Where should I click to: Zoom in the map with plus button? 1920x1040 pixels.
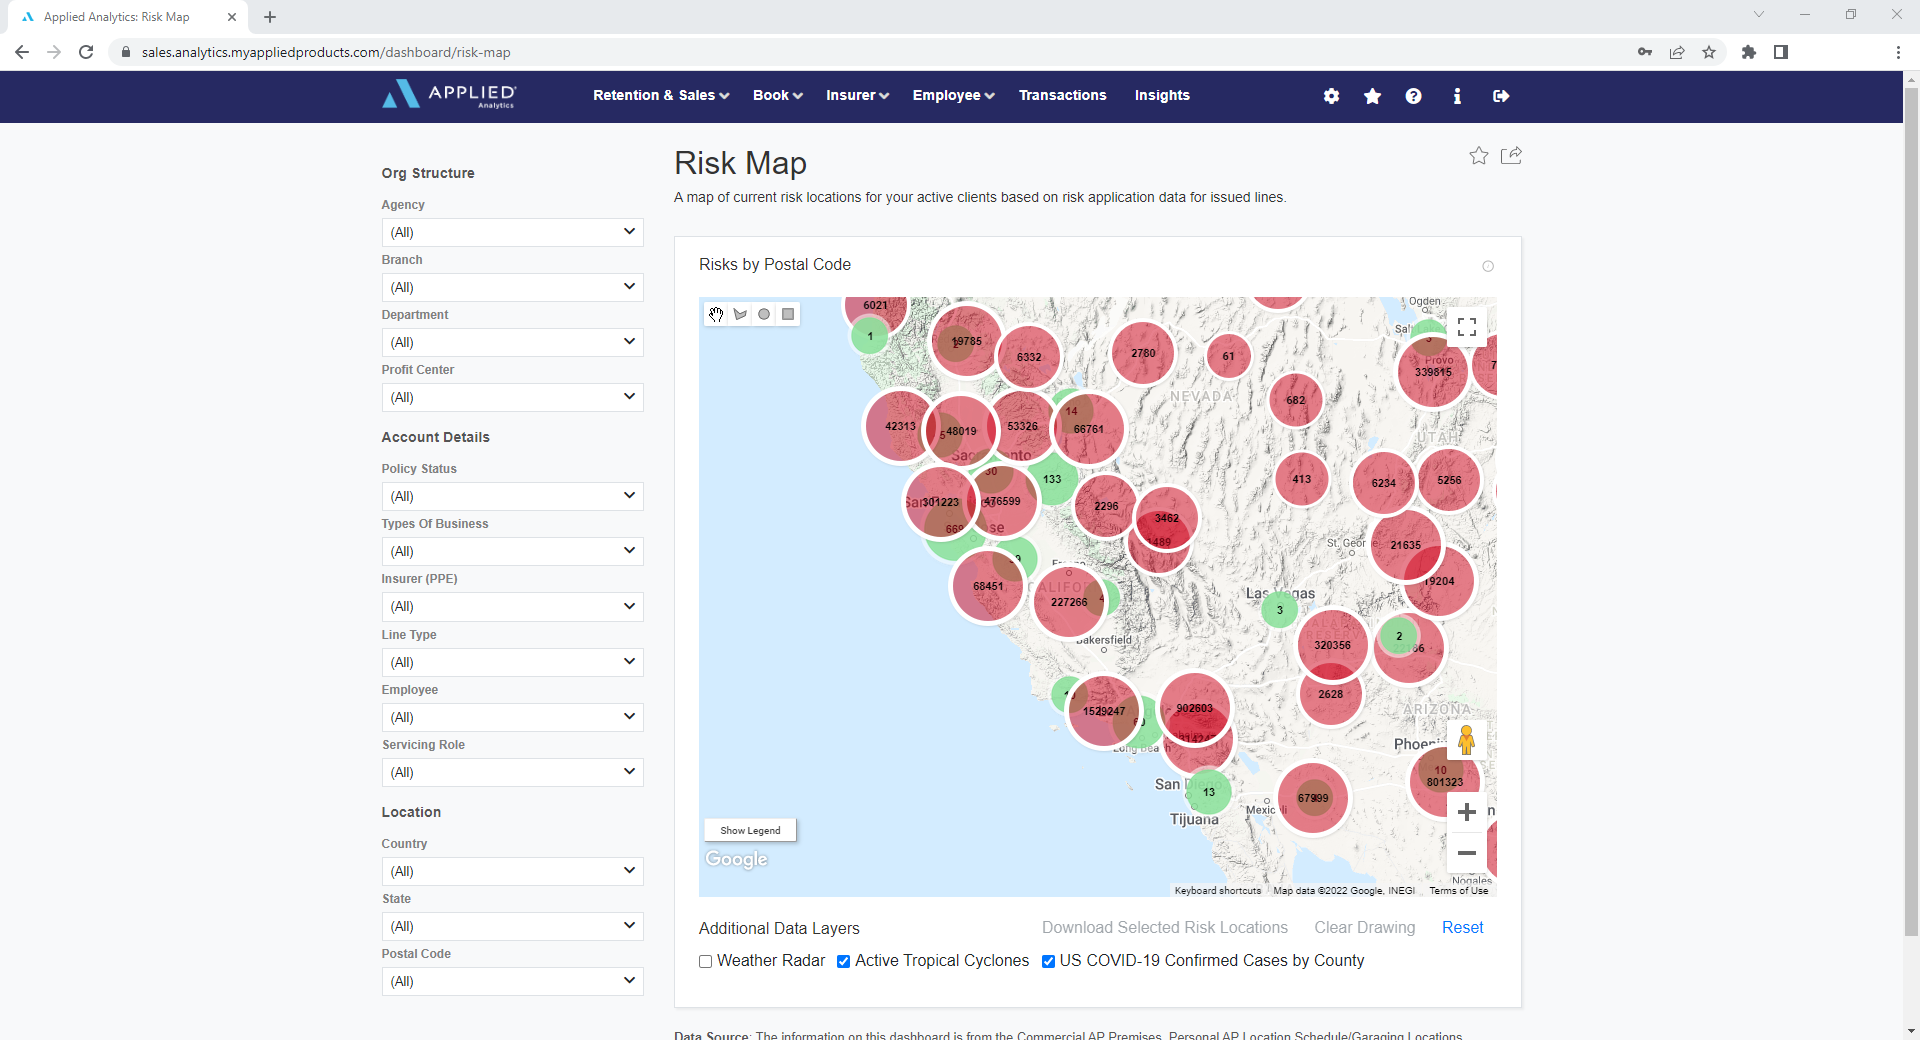click(1467, 812)
